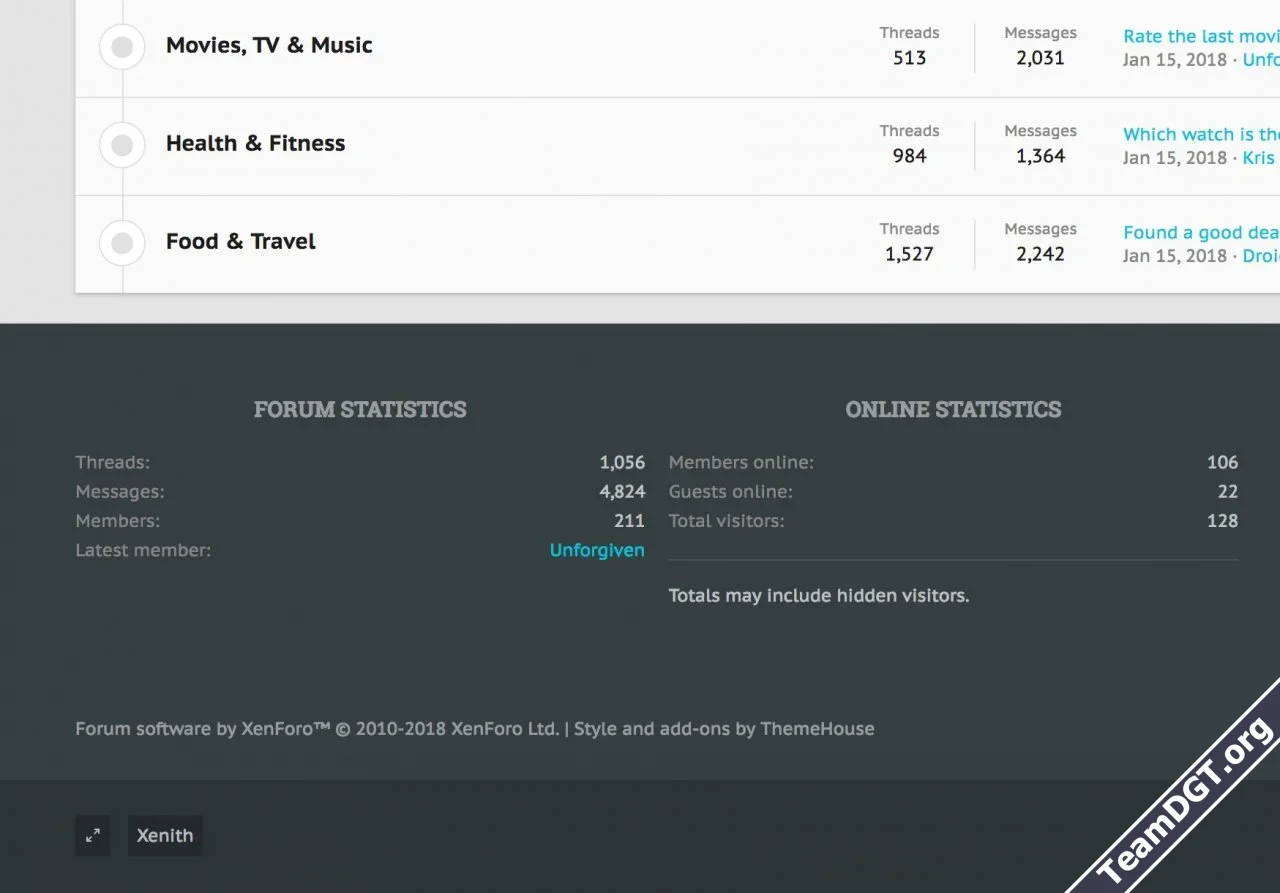Image resolution: width=1280 pixels, height=893 pixels.
Task: Click the Droi poster name in Food & Travel row
Action: [1261, 256]
